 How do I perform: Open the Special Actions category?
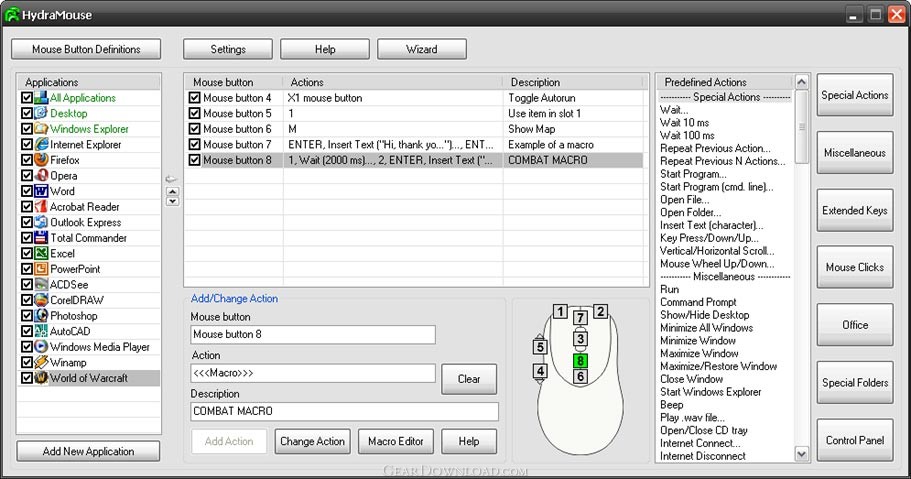pyautogui.click(x=855, y=95)
